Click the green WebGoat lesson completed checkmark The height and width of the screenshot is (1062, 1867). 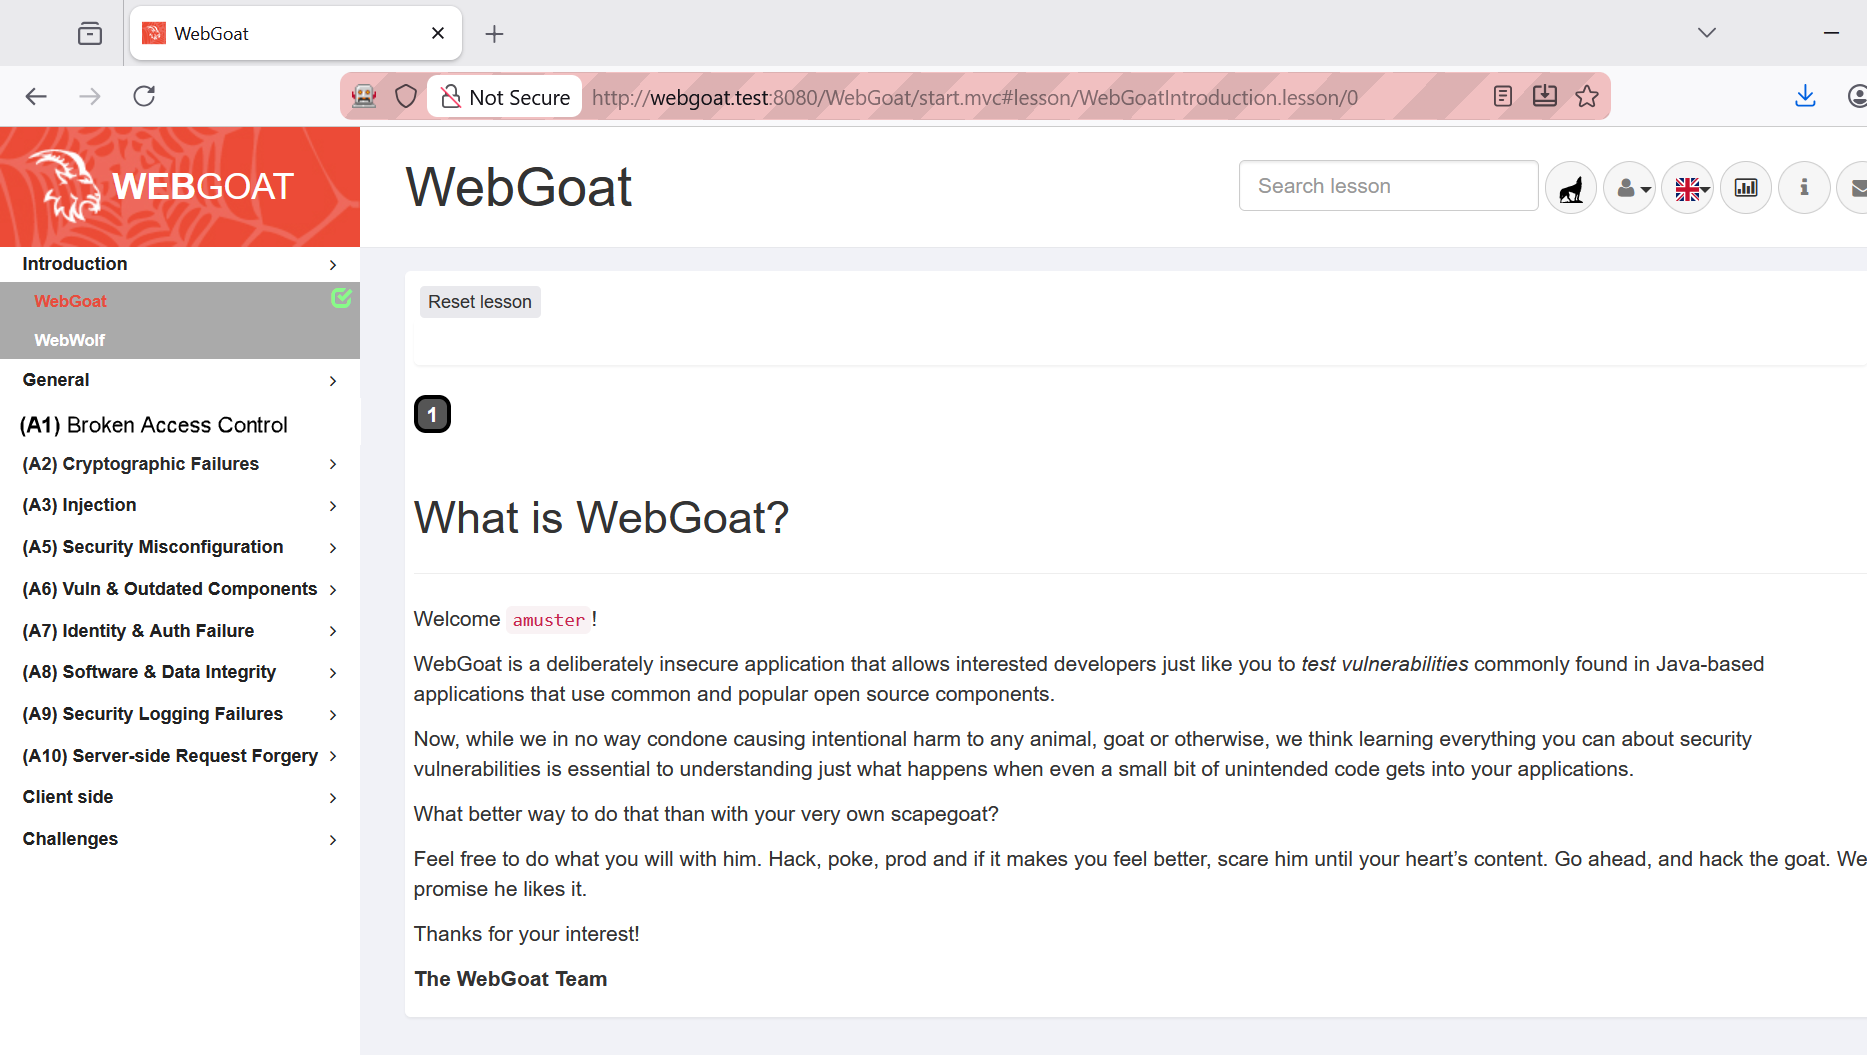341,298
